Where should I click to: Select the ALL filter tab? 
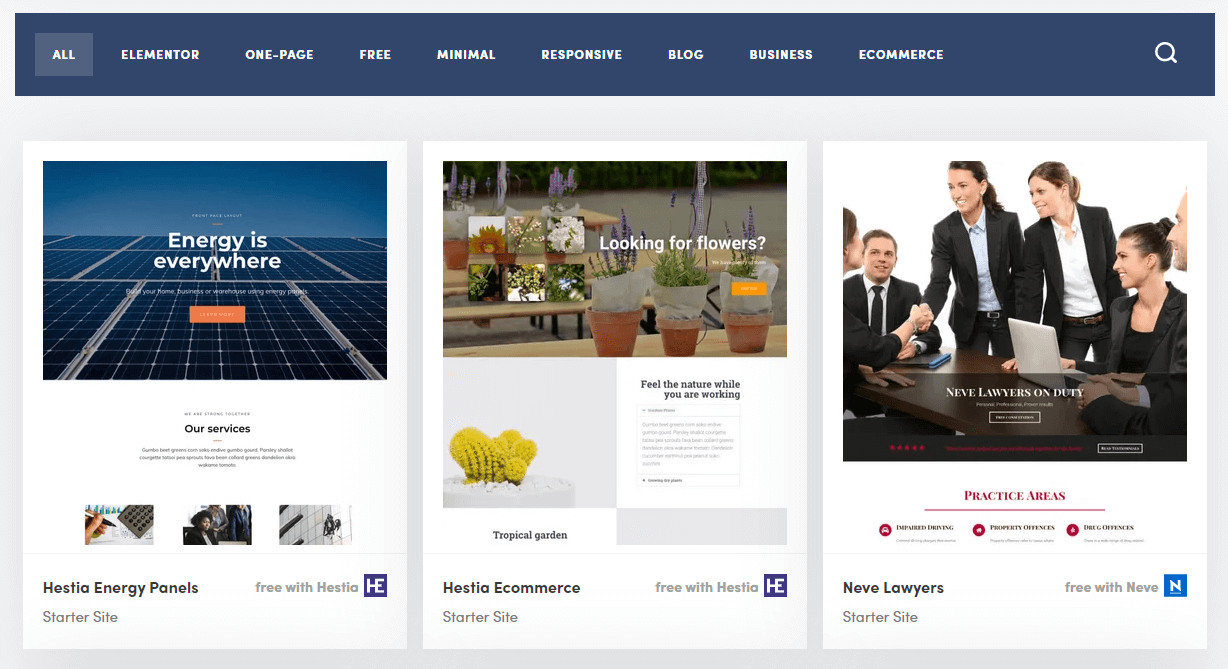pyautogui.click(x=64, y=54)
